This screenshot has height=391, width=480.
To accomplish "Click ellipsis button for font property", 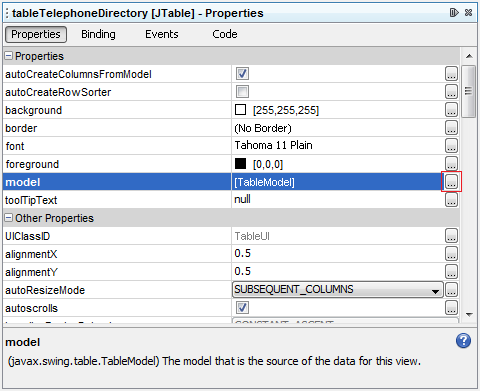I will pyautogui.click(x=451, y=146).
